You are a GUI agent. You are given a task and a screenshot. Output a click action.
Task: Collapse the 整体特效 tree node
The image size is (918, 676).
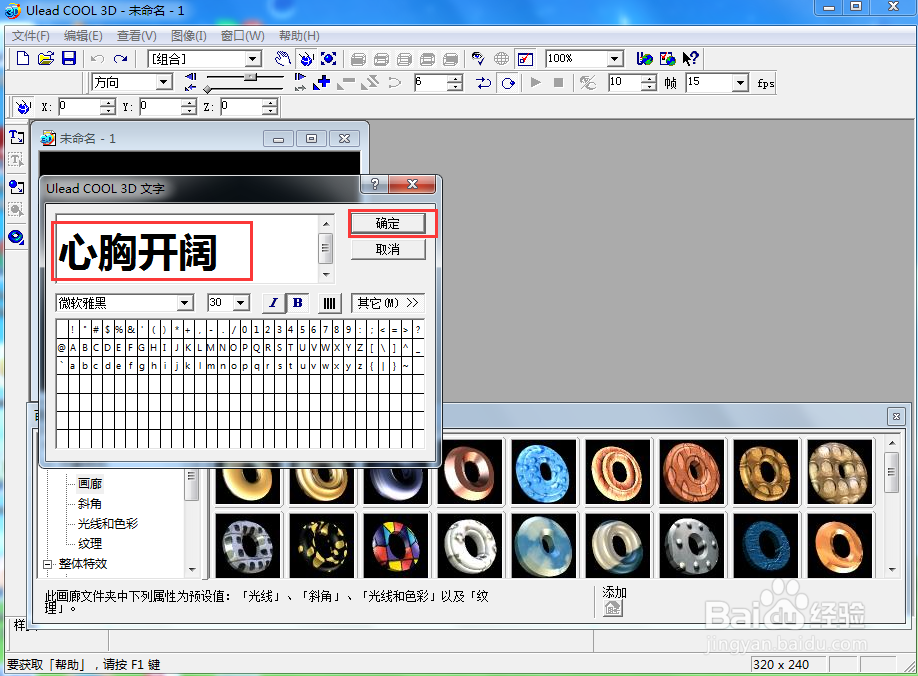pos(47,564)
